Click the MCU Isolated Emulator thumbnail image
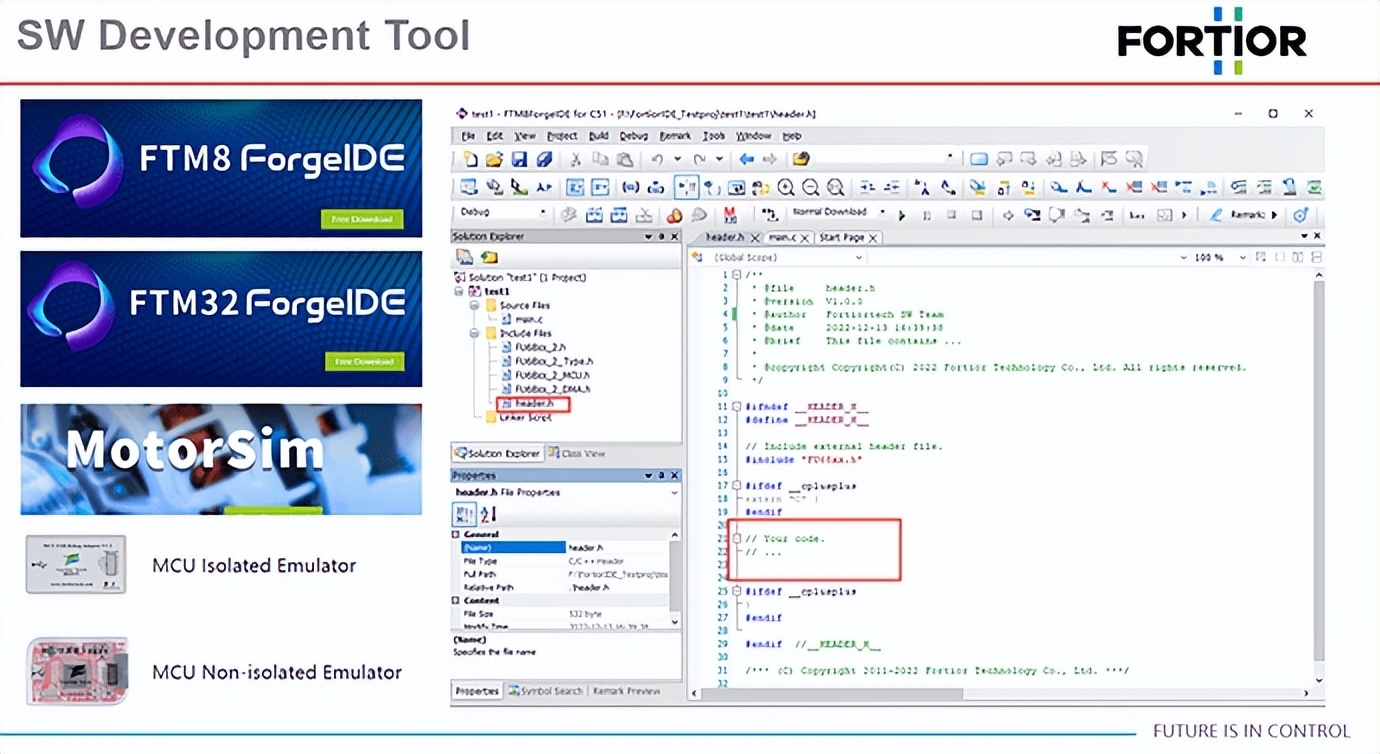1380x754 pixels. point(76,565)
